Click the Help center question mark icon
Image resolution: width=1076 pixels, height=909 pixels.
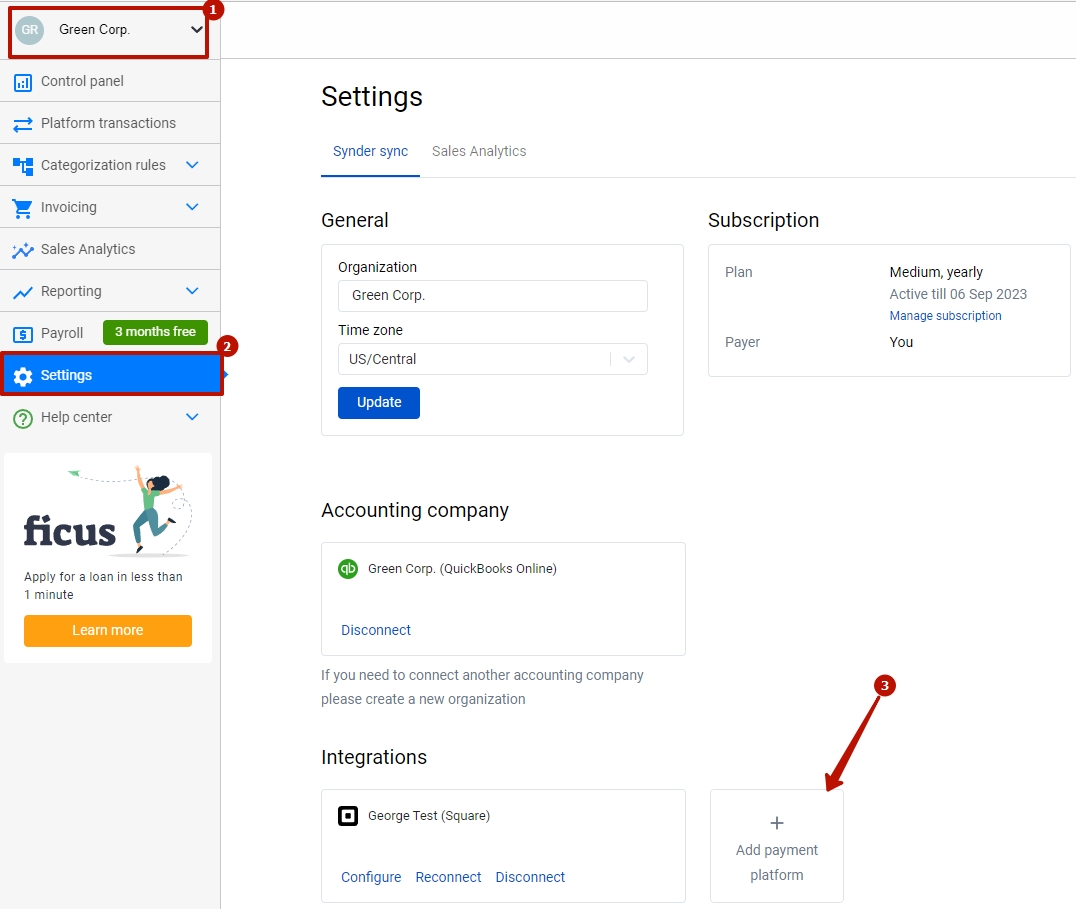click(23, 418)
